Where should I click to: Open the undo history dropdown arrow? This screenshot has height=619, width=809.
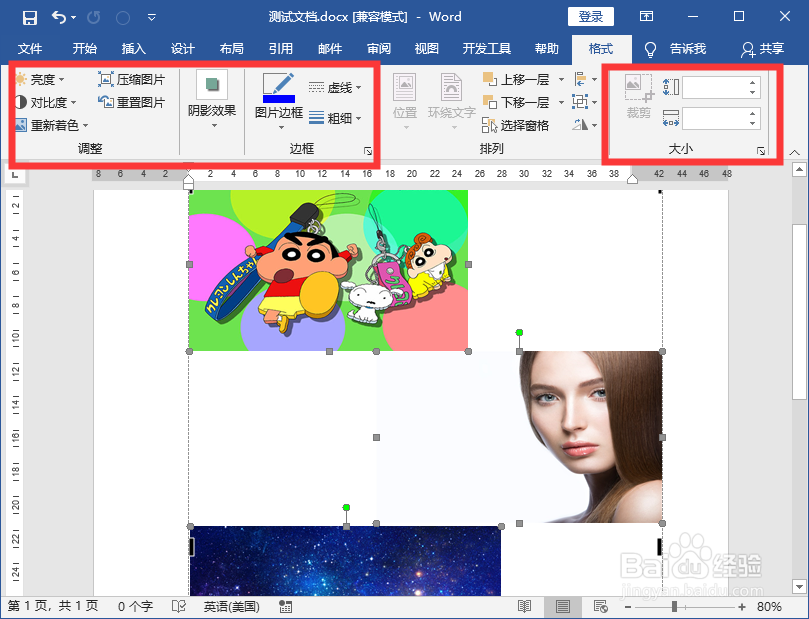pos(73,18)
